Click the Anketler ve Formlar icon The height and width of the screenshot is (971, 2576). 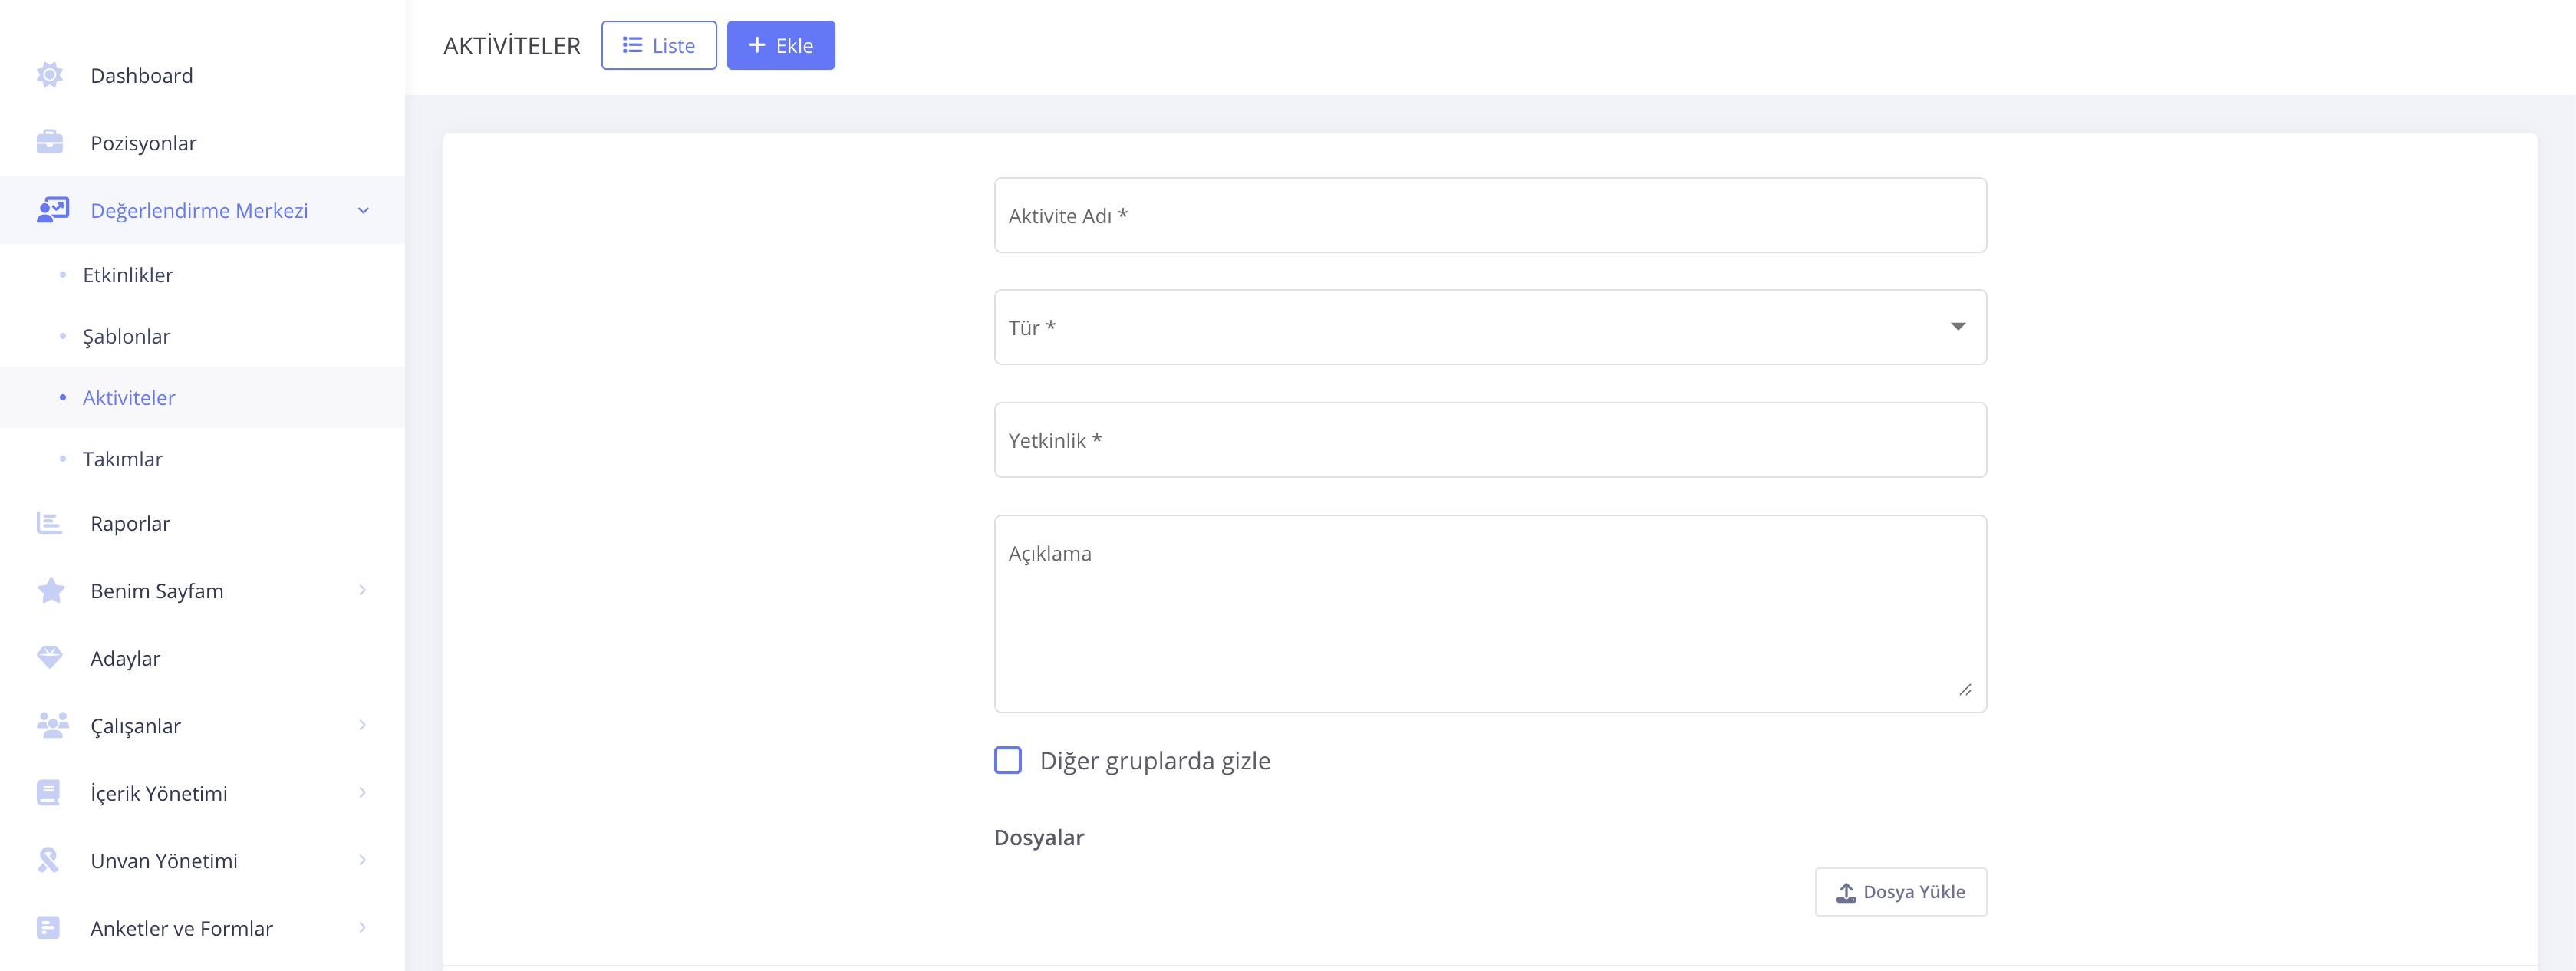[48, 927]
